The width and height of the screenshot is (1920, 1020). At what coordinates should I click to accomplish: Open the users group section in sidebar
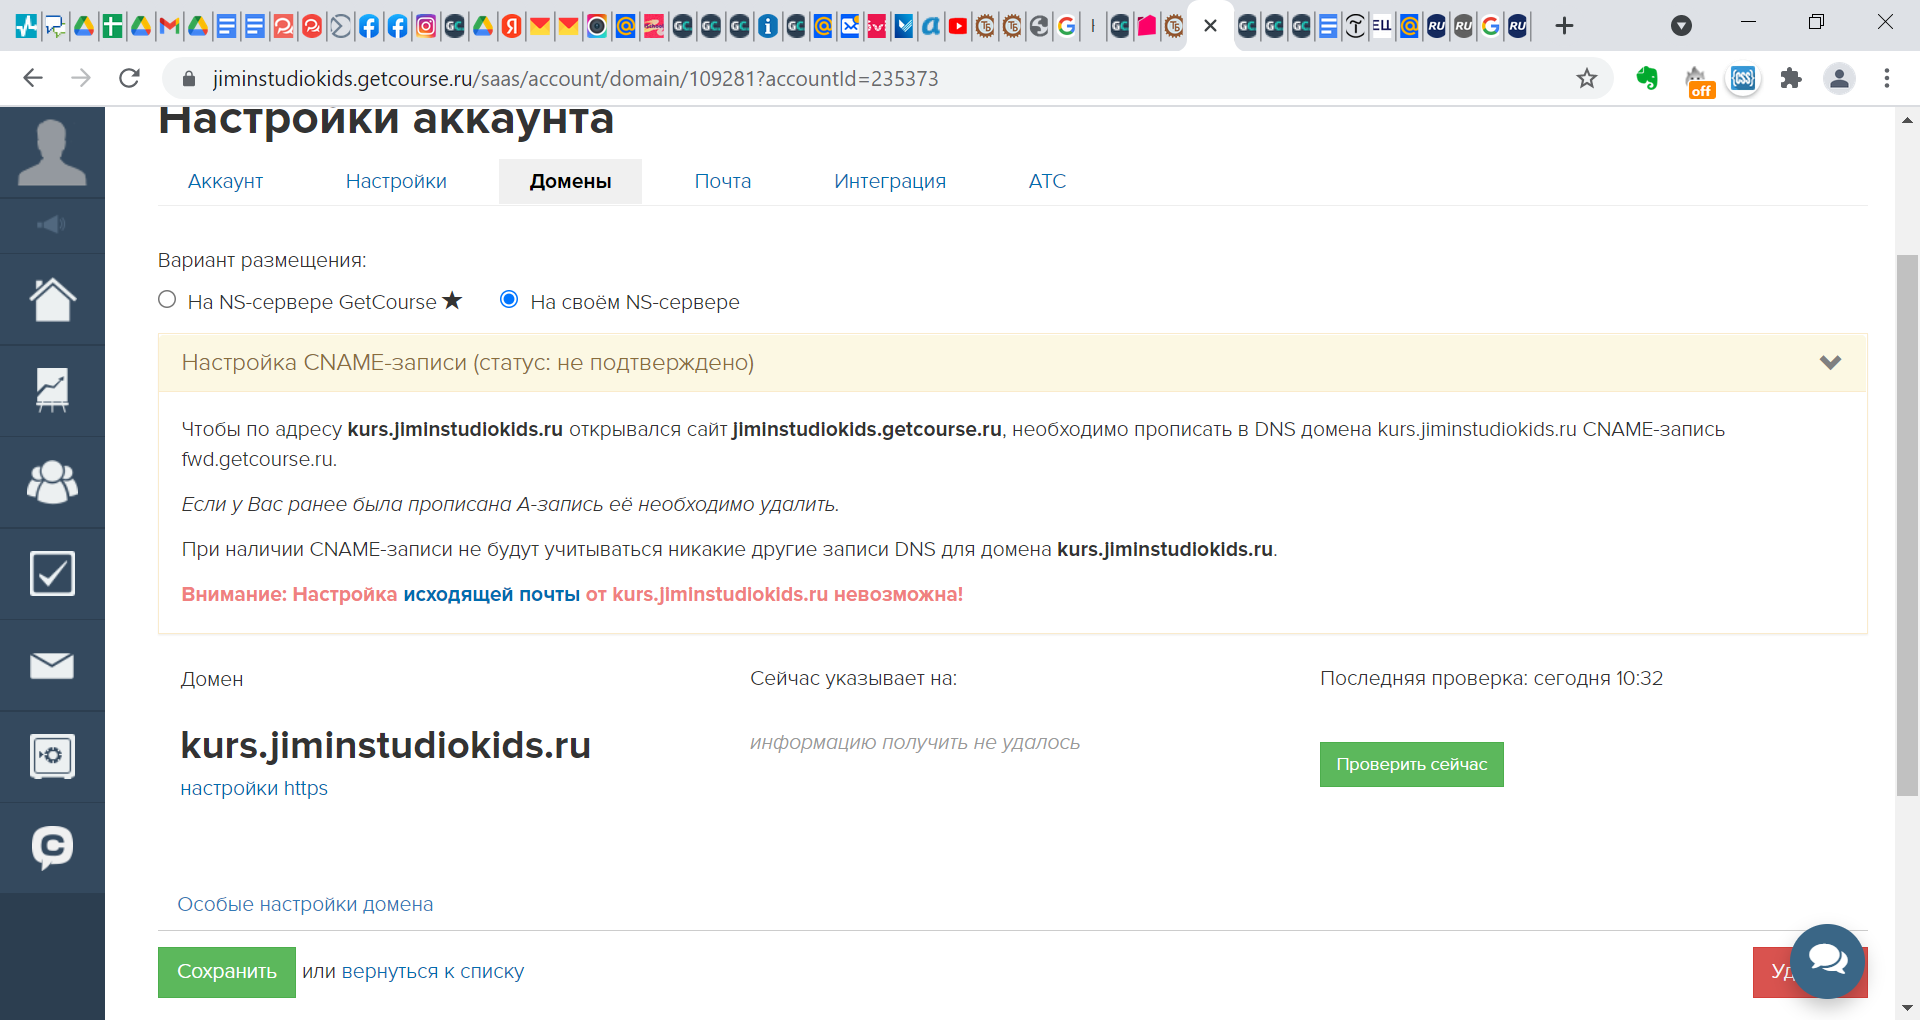coord(52,482)
